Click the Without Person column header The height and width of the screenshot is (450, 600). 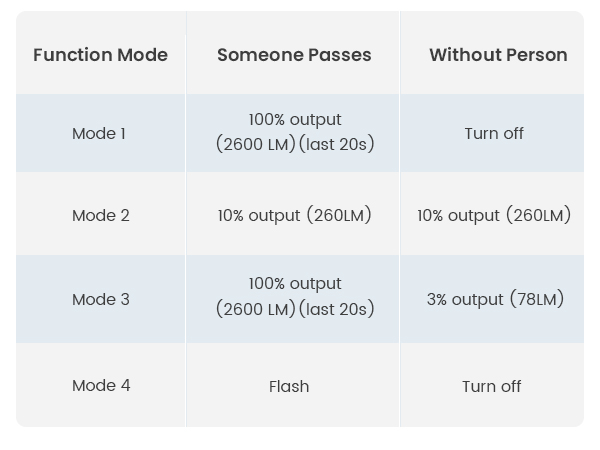click(498, 55)
